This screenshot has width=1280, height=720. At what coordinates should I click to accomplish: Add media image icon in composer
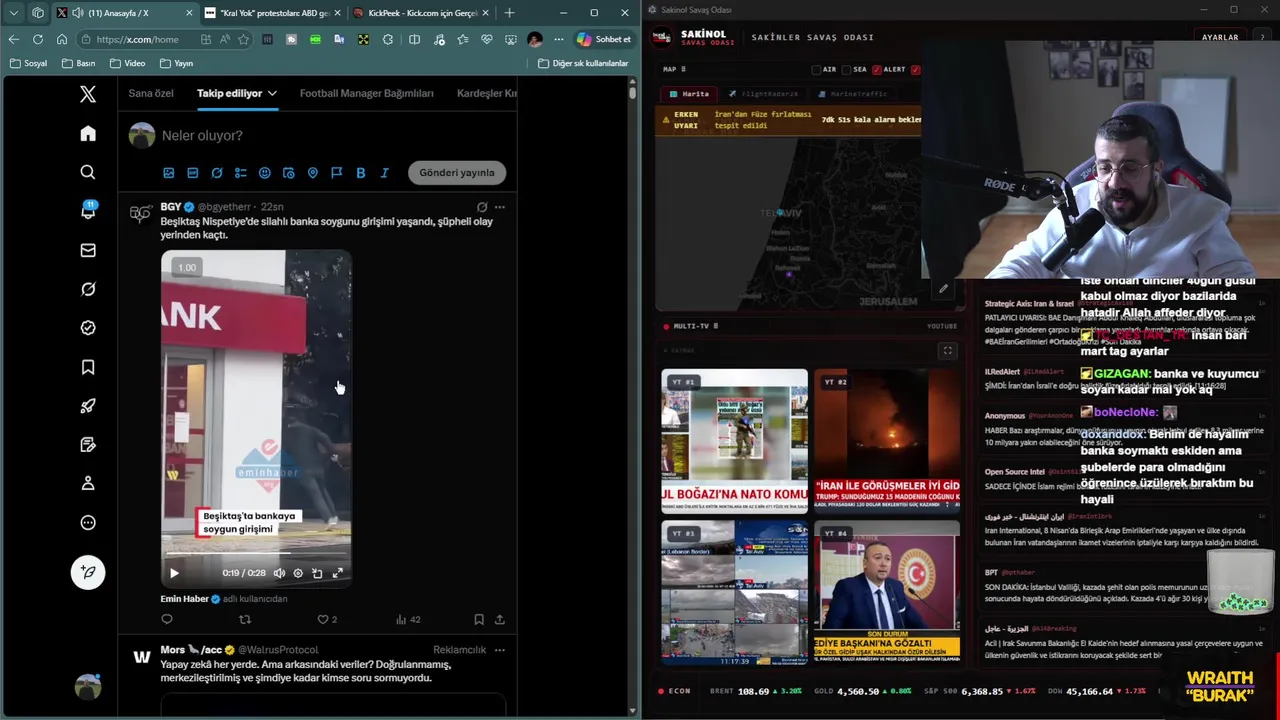coord(169,173)
